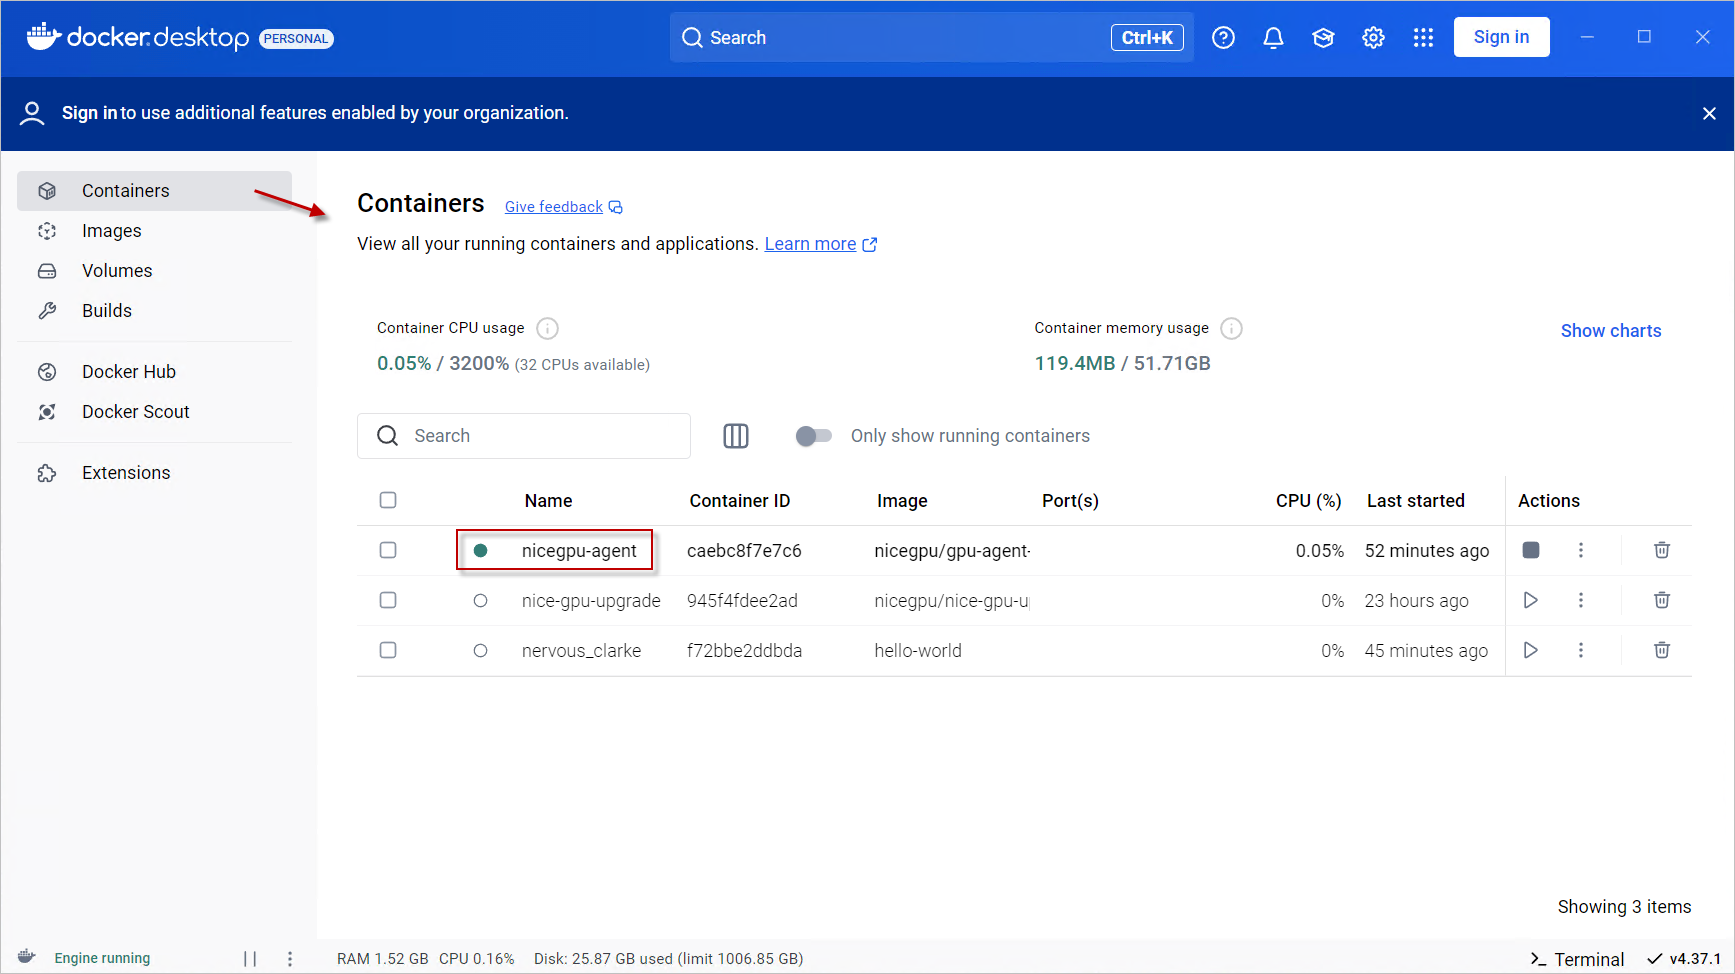Stop the nicegpu-agent container
Screen dimensions: 1735x974
[x=1530, y=550]
